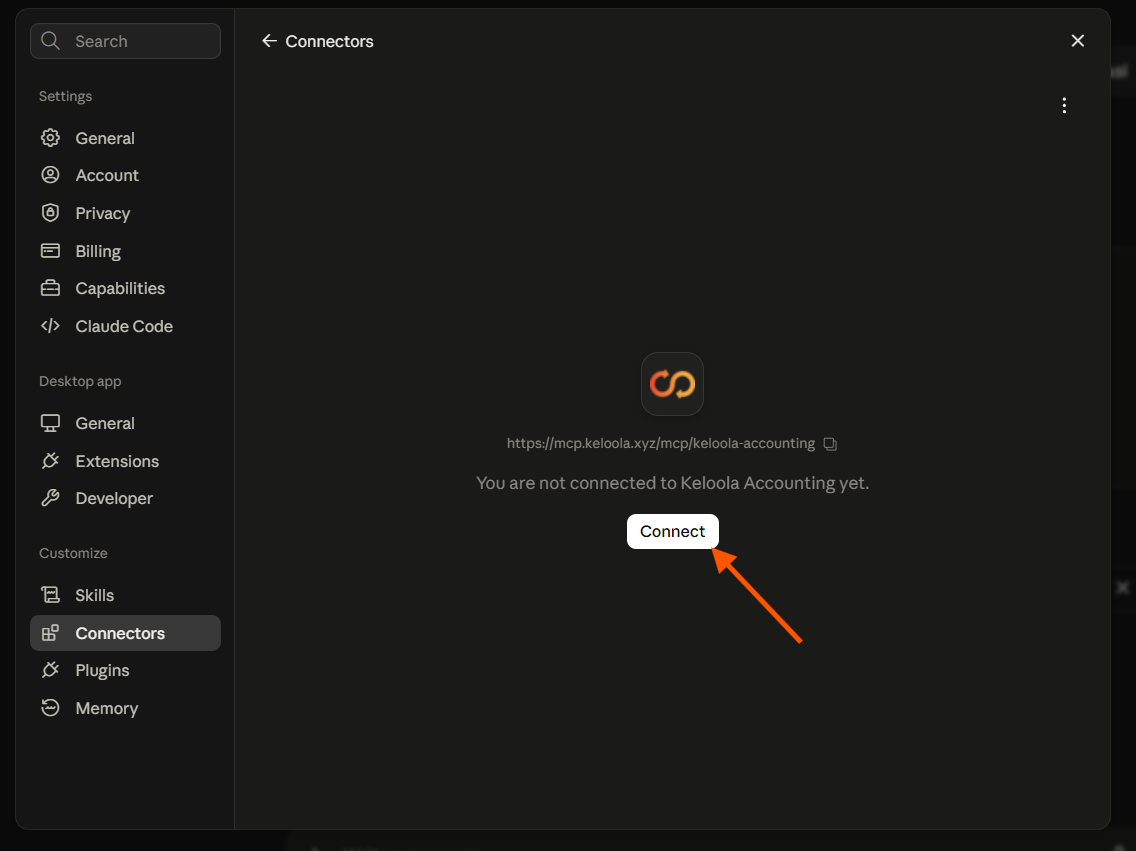This screenshot has height=851, width=1136.
Task: Open the Plugins page
Action: point(125,671)
